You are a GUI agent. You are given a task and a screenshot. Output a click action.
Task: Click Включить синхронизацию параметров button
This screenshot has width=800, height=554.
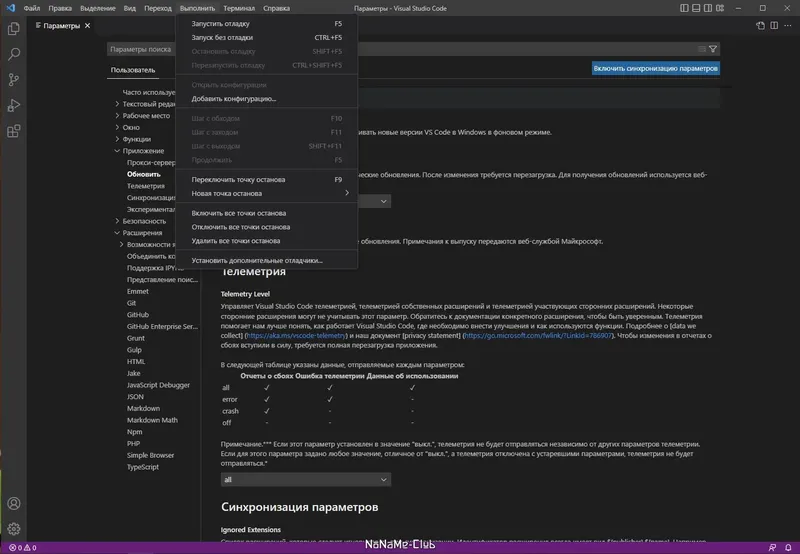pyautogui.click(x=656, y=68)
